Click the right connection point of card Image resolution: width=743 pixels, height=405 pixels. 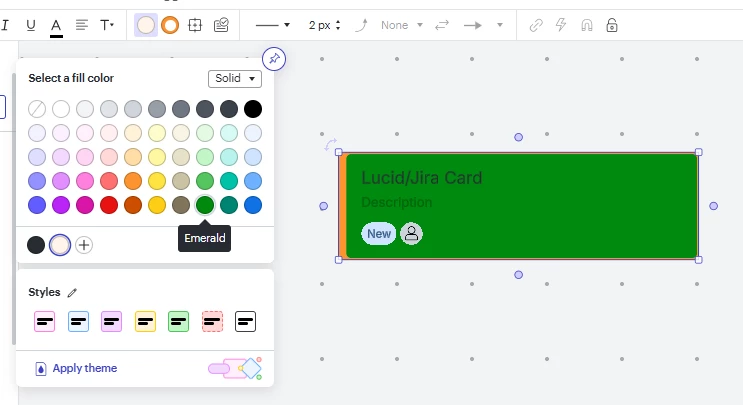714,206
